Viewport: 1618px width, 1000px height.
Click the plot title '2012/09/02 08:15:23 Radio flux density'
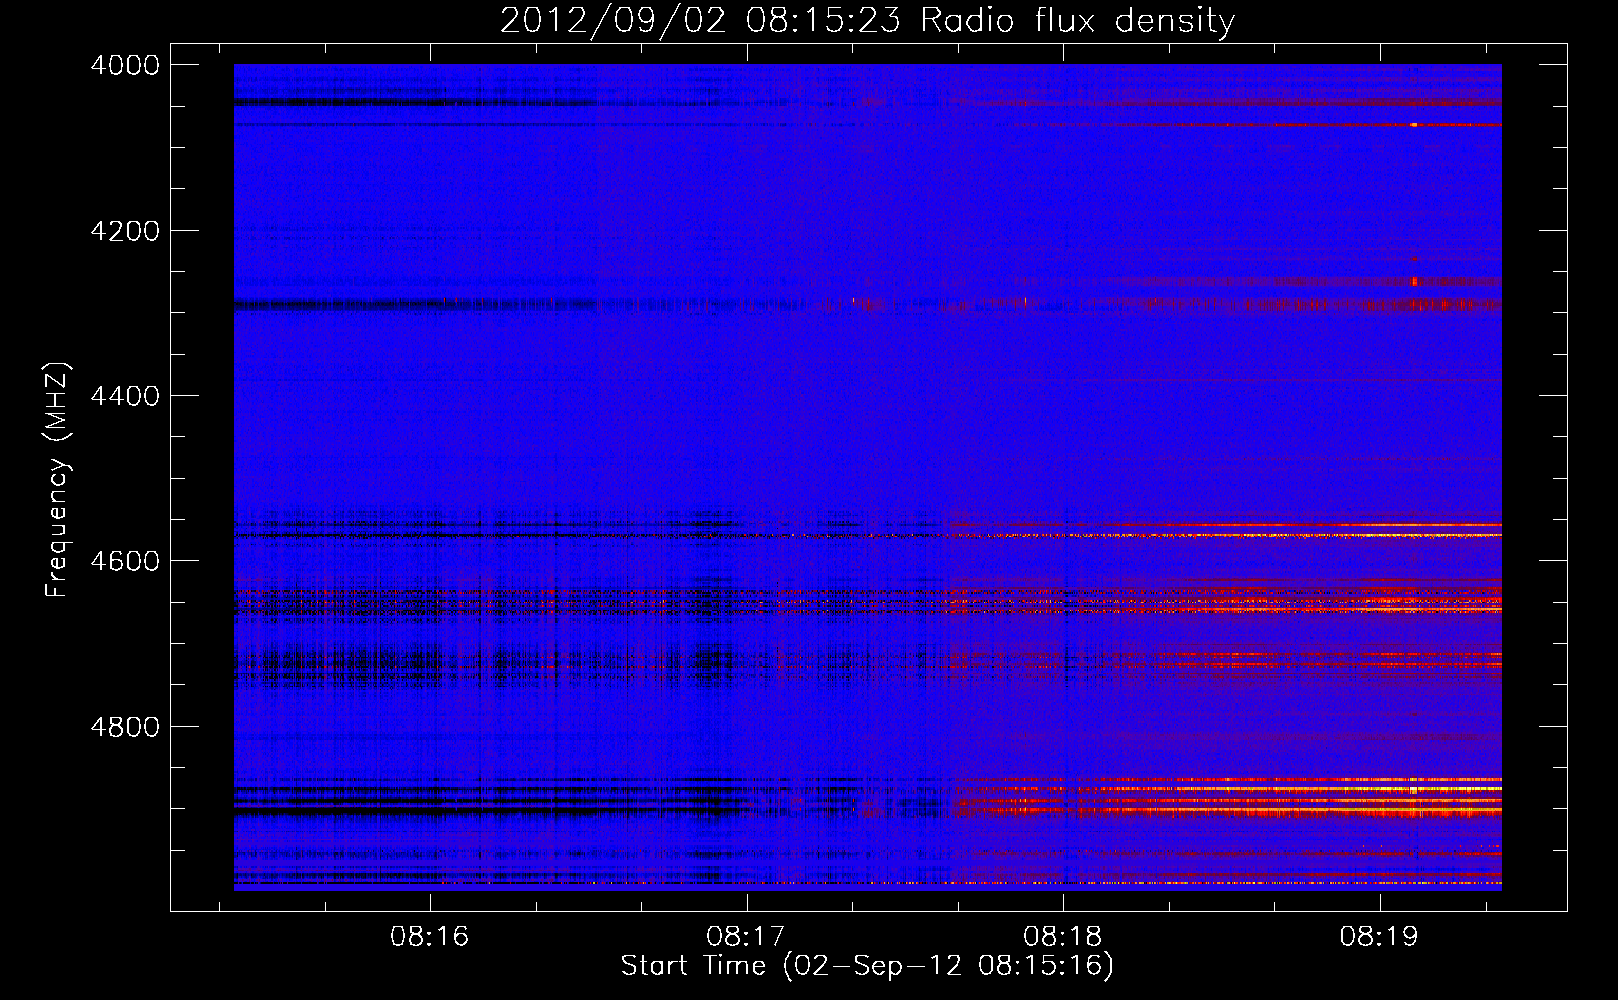point(867,21)
